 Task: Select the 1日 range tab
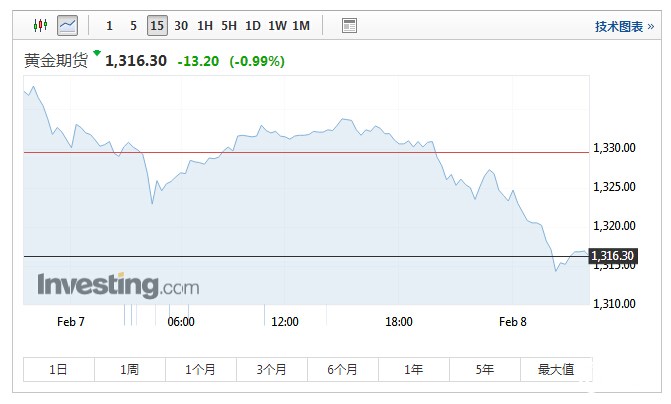tap(59, 369)
